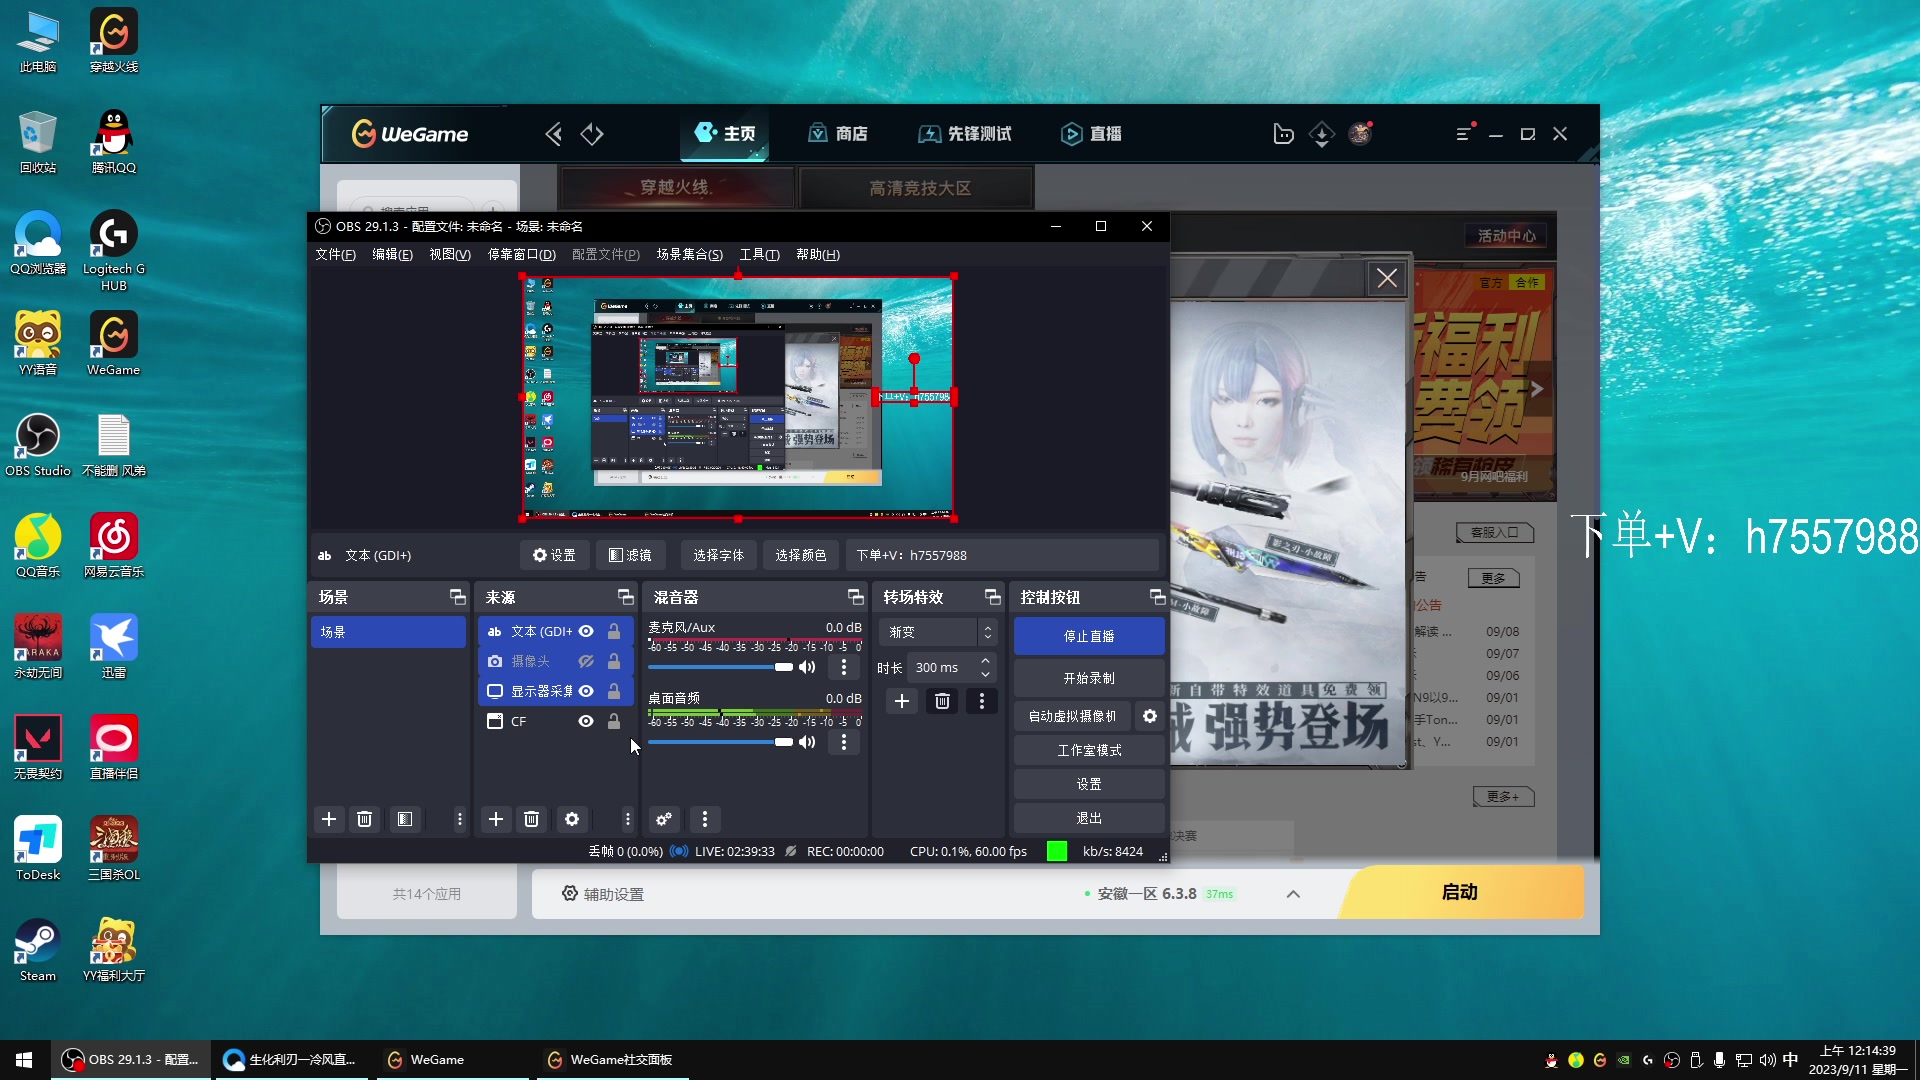The image size is (1920, 1080).
Task: Adjust 桌面音频 volume slider
Action: click(720, 742)
